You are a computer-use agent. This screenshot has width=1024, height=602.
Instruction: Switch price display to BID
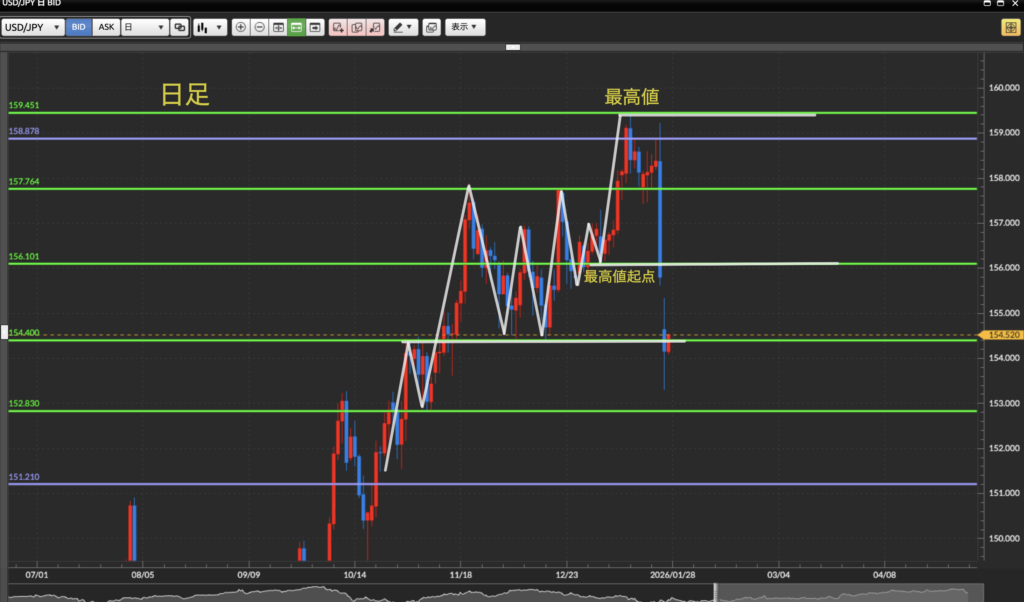[79, 28]
